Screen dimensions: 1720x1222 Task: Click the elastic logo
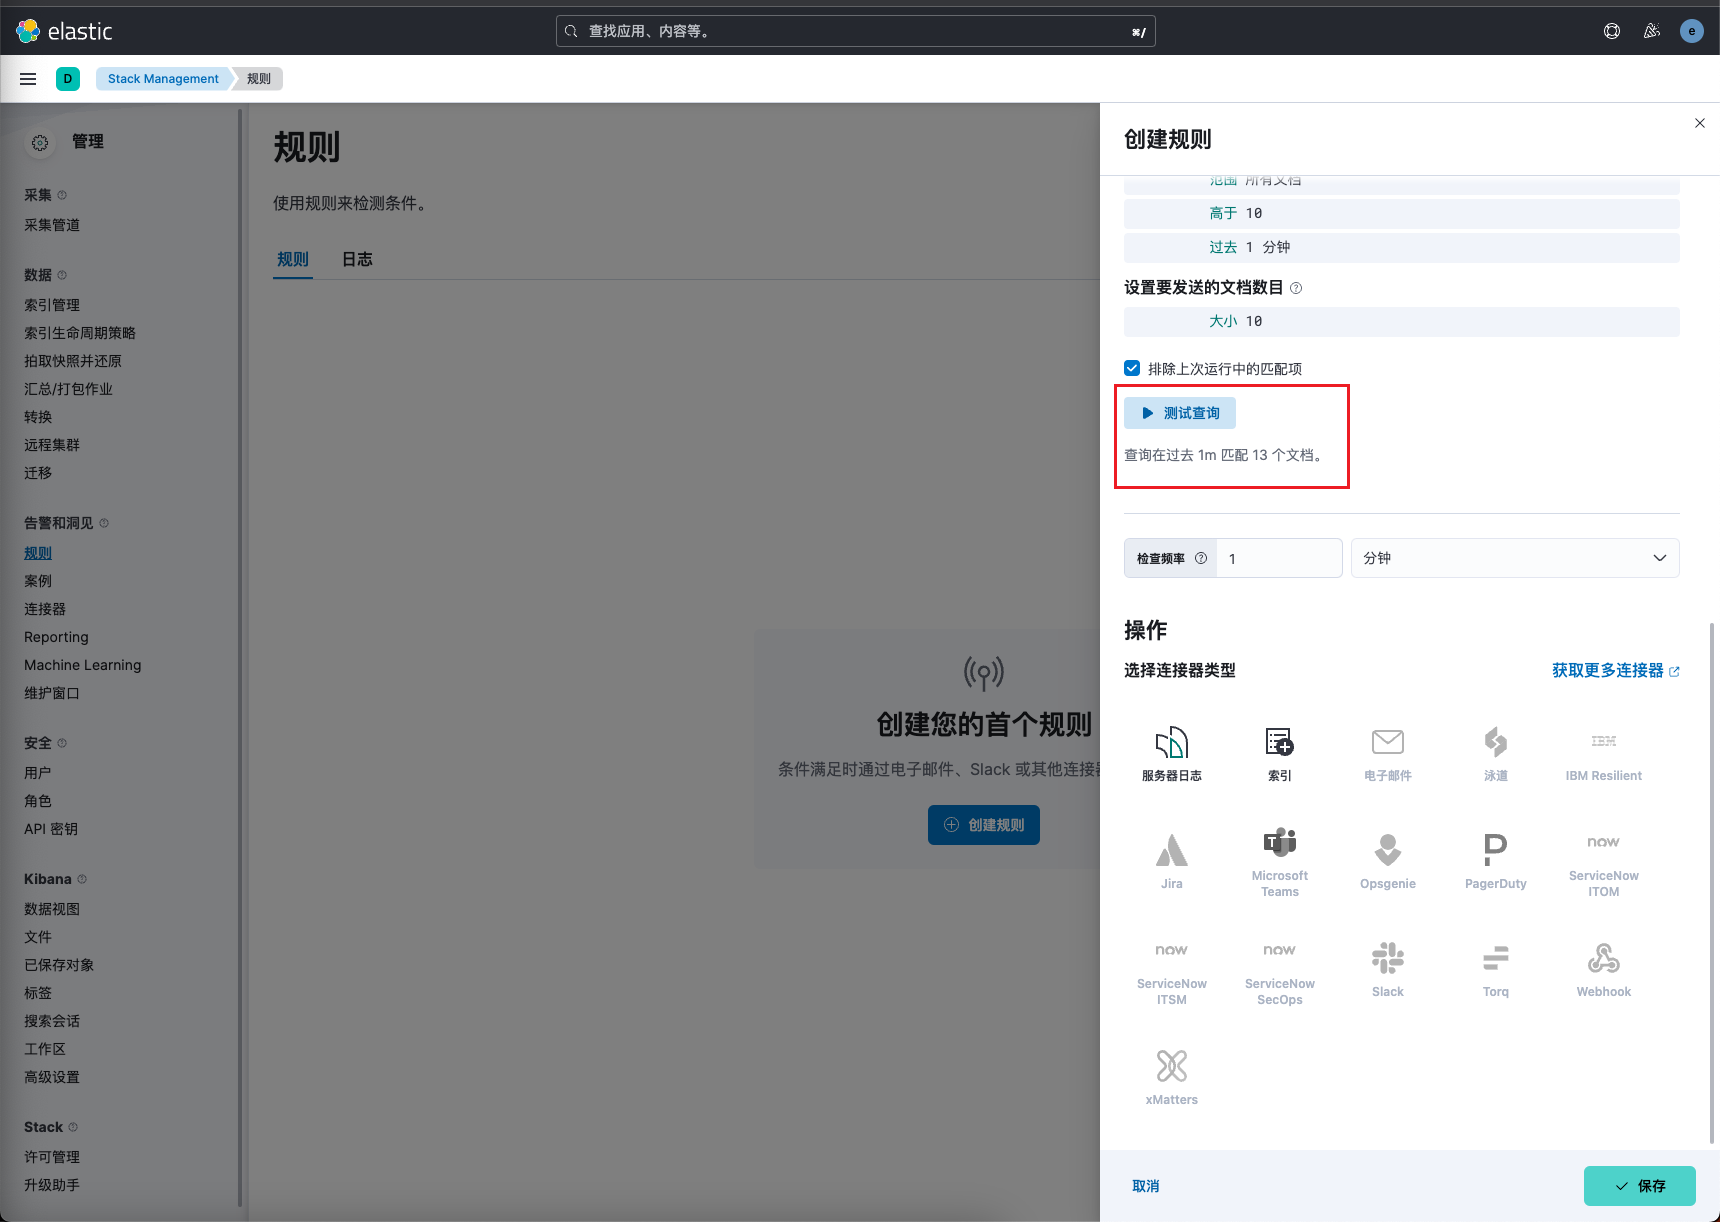pyautogui.click(x=65, y=31)
